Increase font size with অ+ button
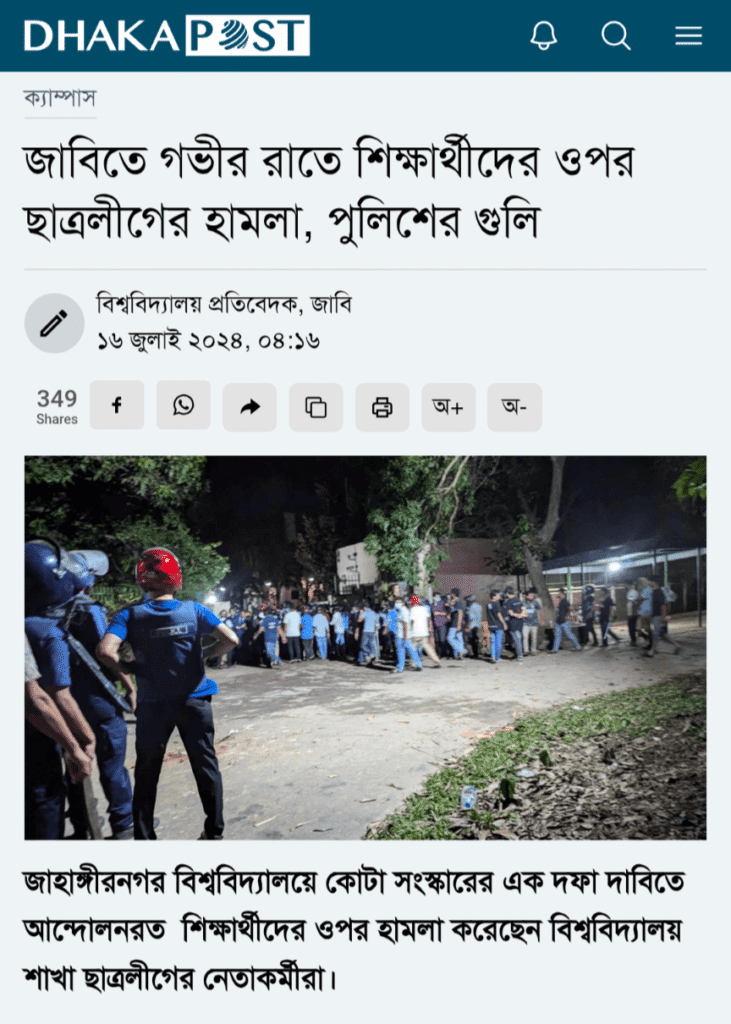The height and width of the screenshot is (1024, 731). click(448, 407)
